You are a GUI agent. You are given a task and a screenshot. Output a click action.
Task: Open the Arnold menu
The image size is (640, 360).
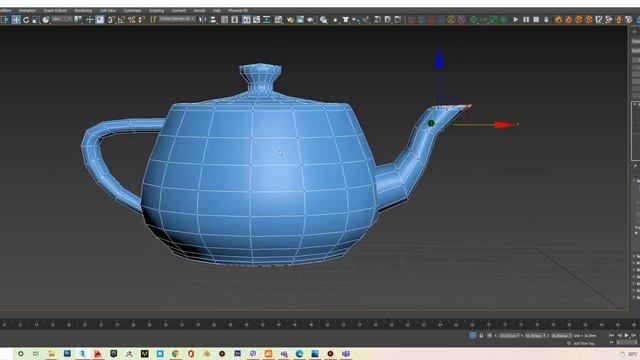(x=199, y=11)
